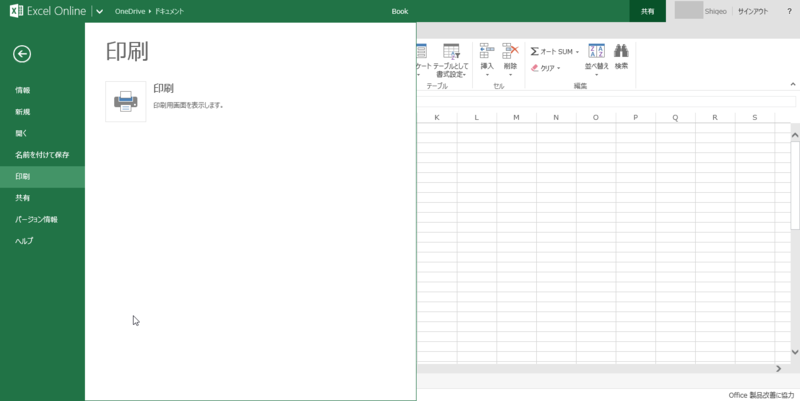Click the vertical scrollbar up arrow
The height and width of the screenshot is (401, 800).
pos(795,135)
